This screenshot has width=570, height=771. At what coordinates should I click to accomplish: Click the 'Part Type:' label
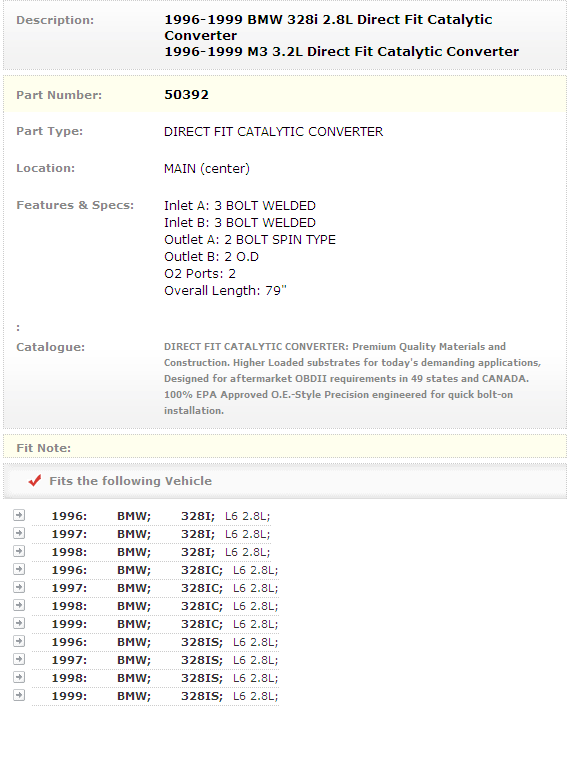(x=50, y=131)
